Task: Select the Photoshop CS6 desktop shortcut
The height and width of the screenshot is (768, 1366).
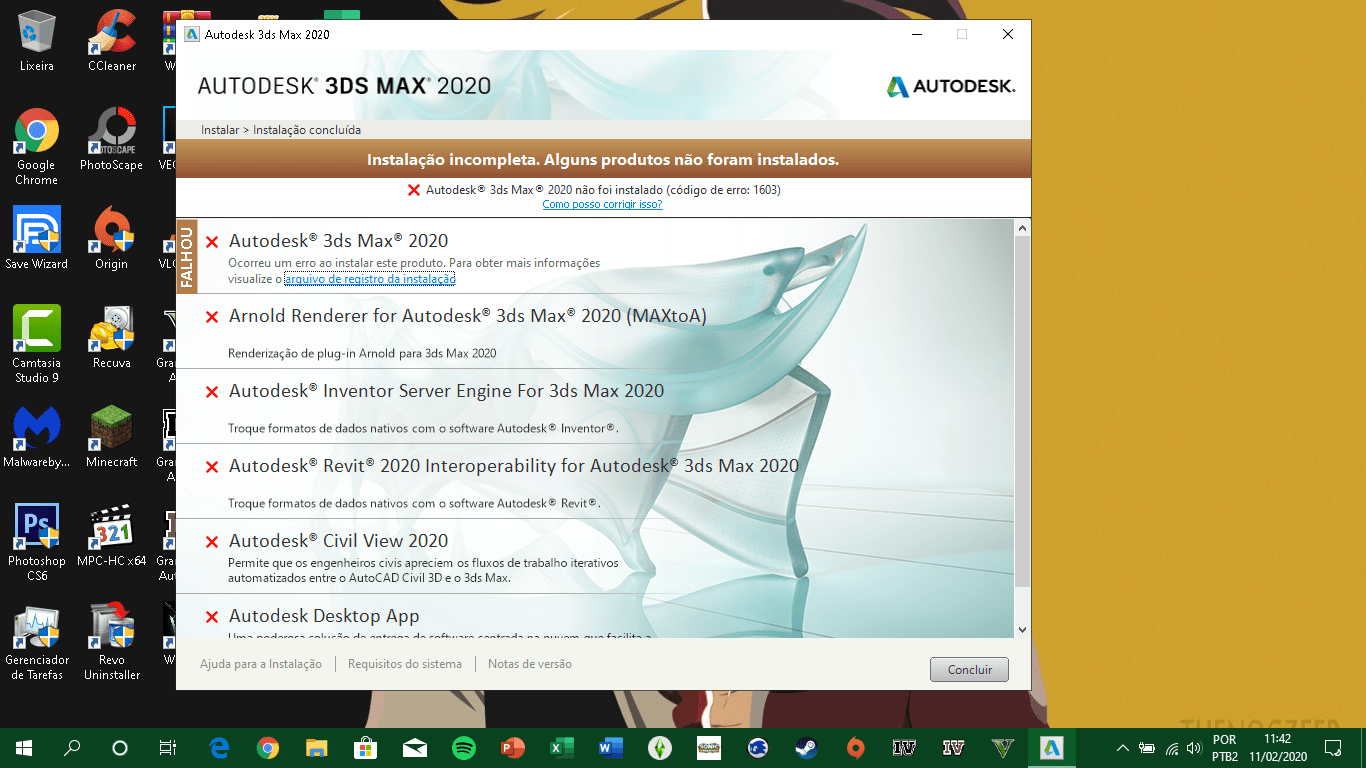Action: pos(37,543)
